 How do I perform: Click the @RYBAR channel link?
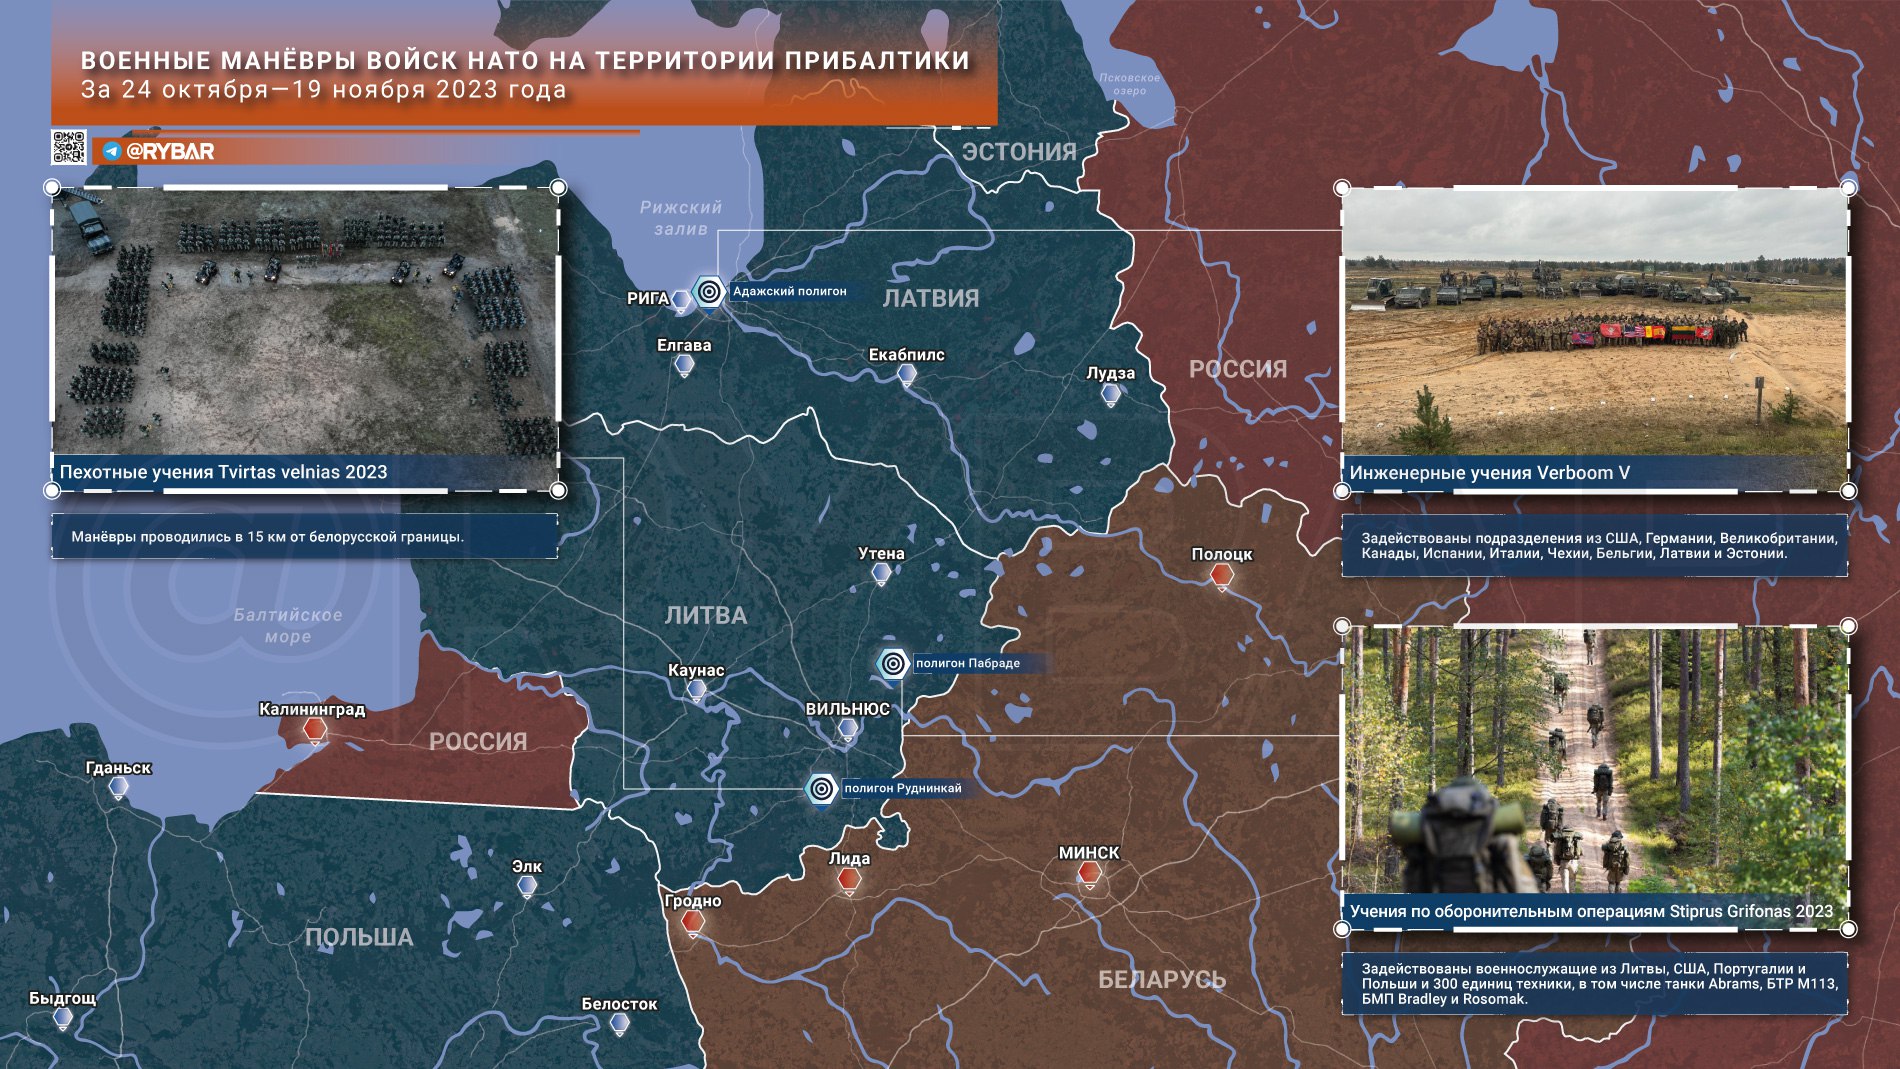coord(171,151)
